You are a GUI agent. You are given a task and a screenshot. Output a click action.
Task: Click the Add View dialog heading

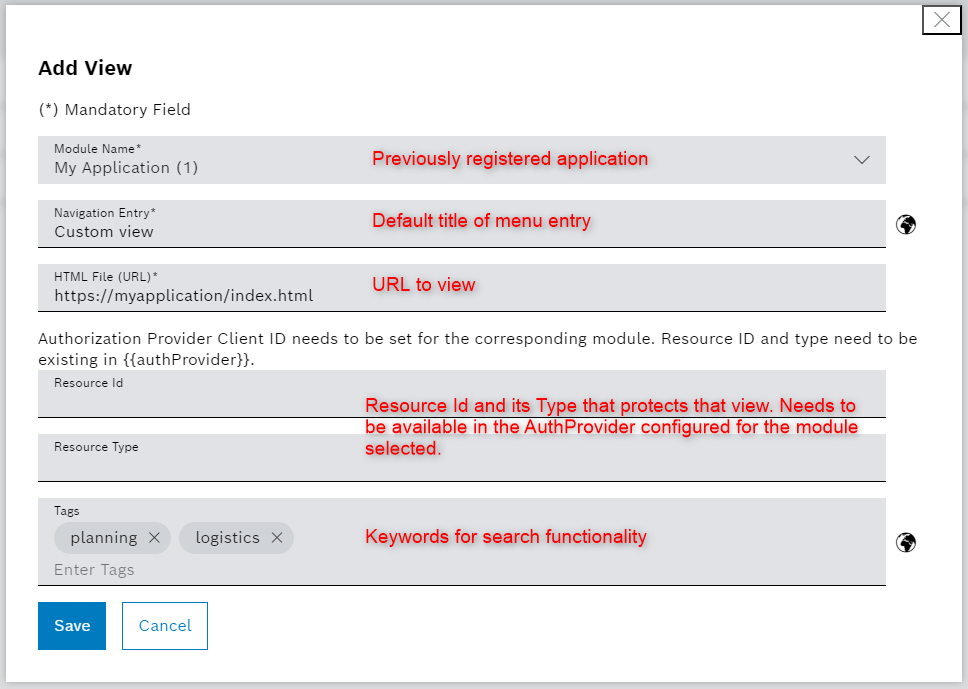click(x=85, y=68)
